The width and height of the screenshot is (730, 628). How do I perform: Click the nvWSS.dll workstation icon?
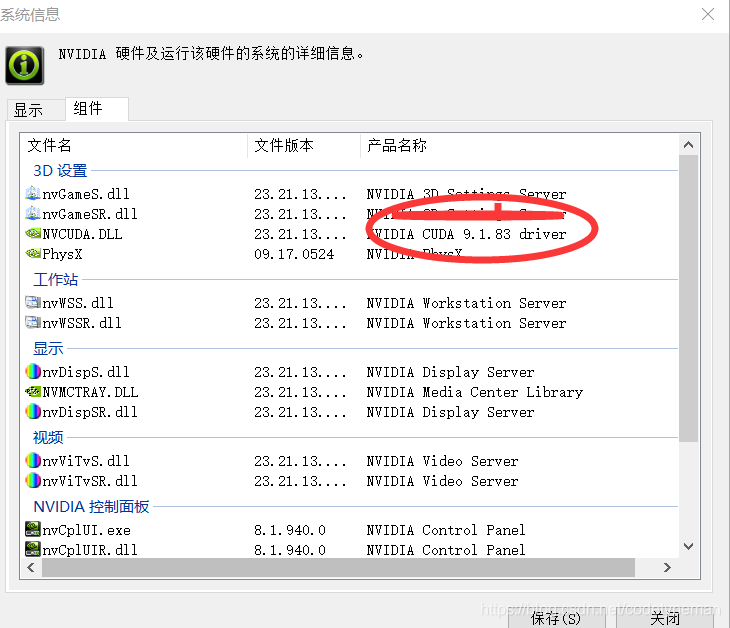33,303
